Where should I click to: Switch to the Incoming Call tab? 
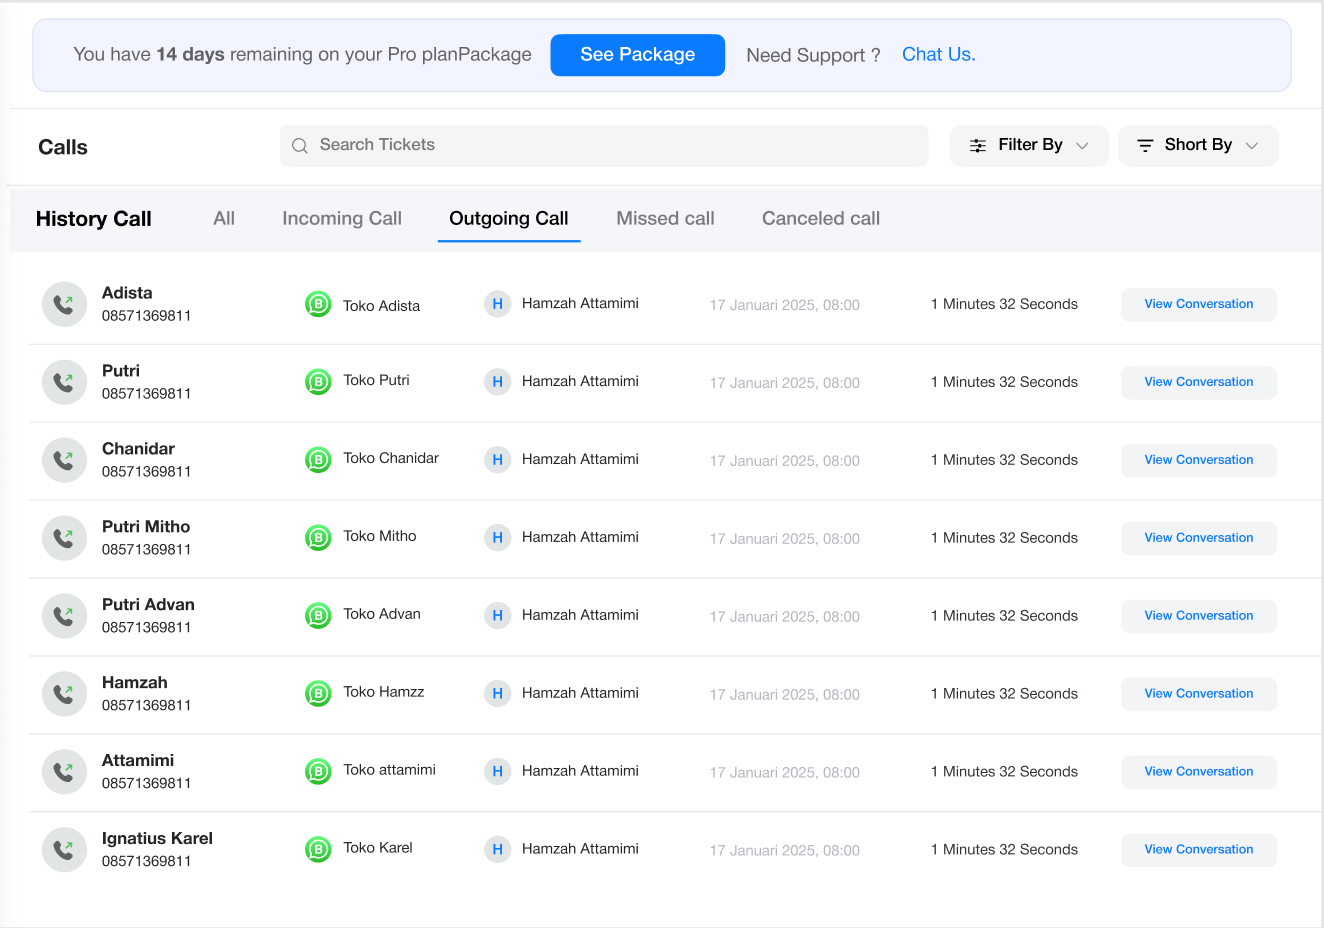(x=342, y=219)
